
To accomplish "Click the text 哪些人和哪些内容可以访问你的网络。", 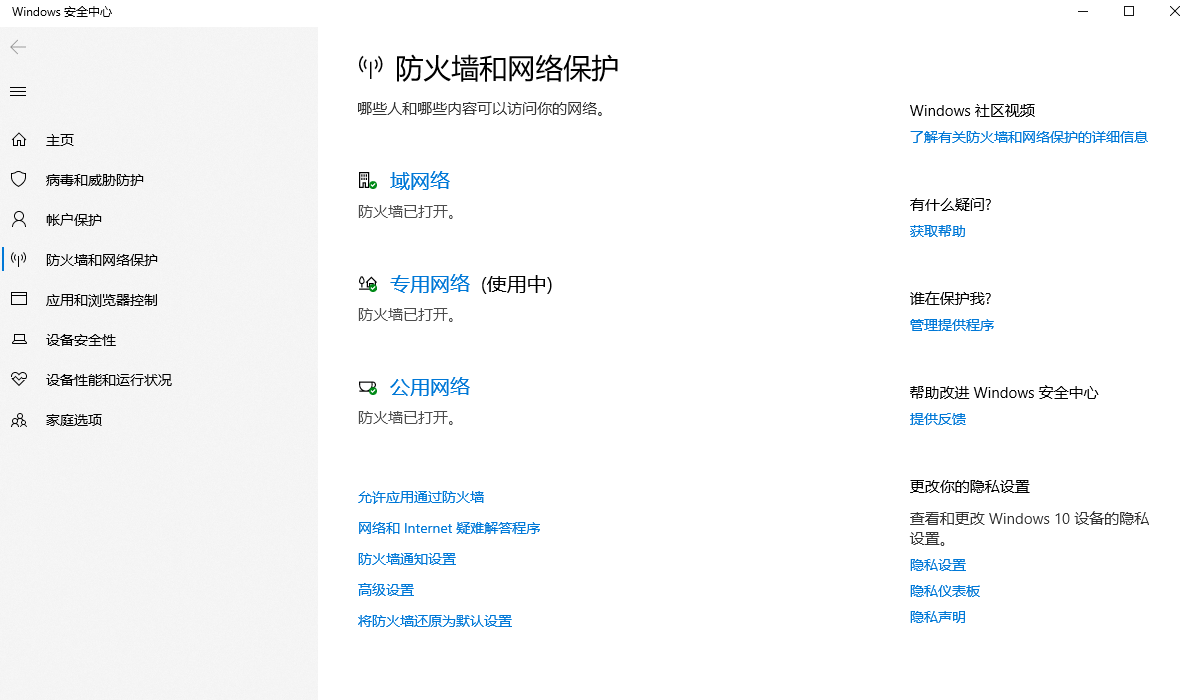I will tap(483, 109).
